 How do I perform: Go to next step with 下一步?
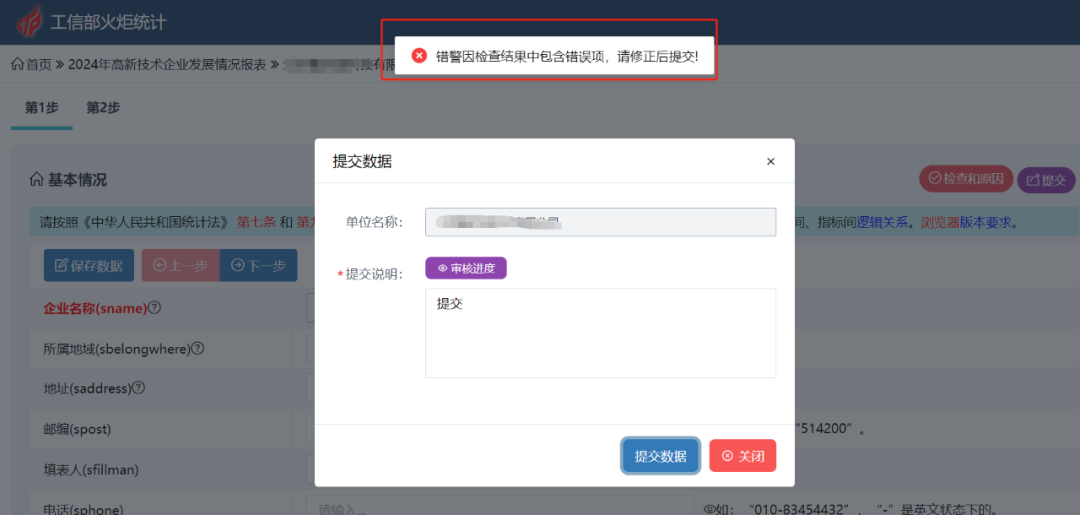pyautogui.click(x=258, y=265)
